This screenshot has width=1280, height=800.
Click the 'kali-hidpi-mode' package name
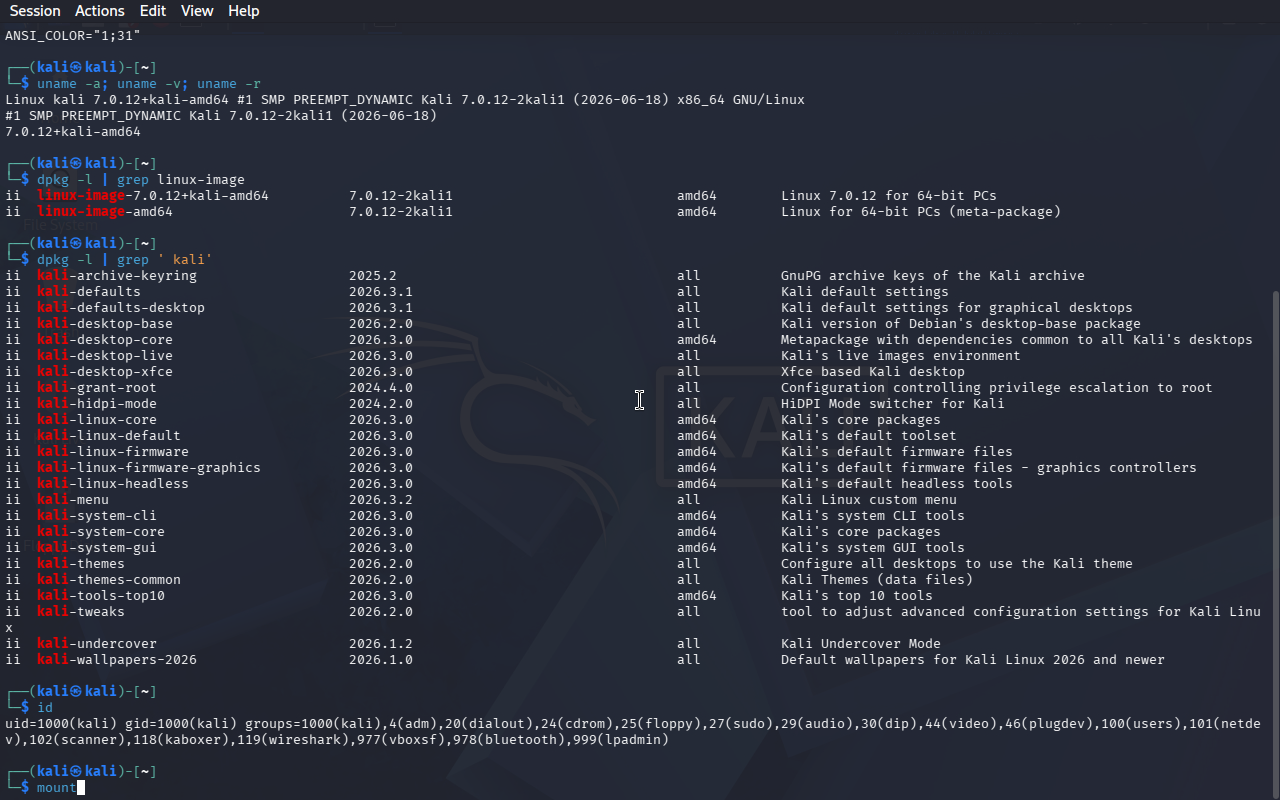click(x=97, y=404)
